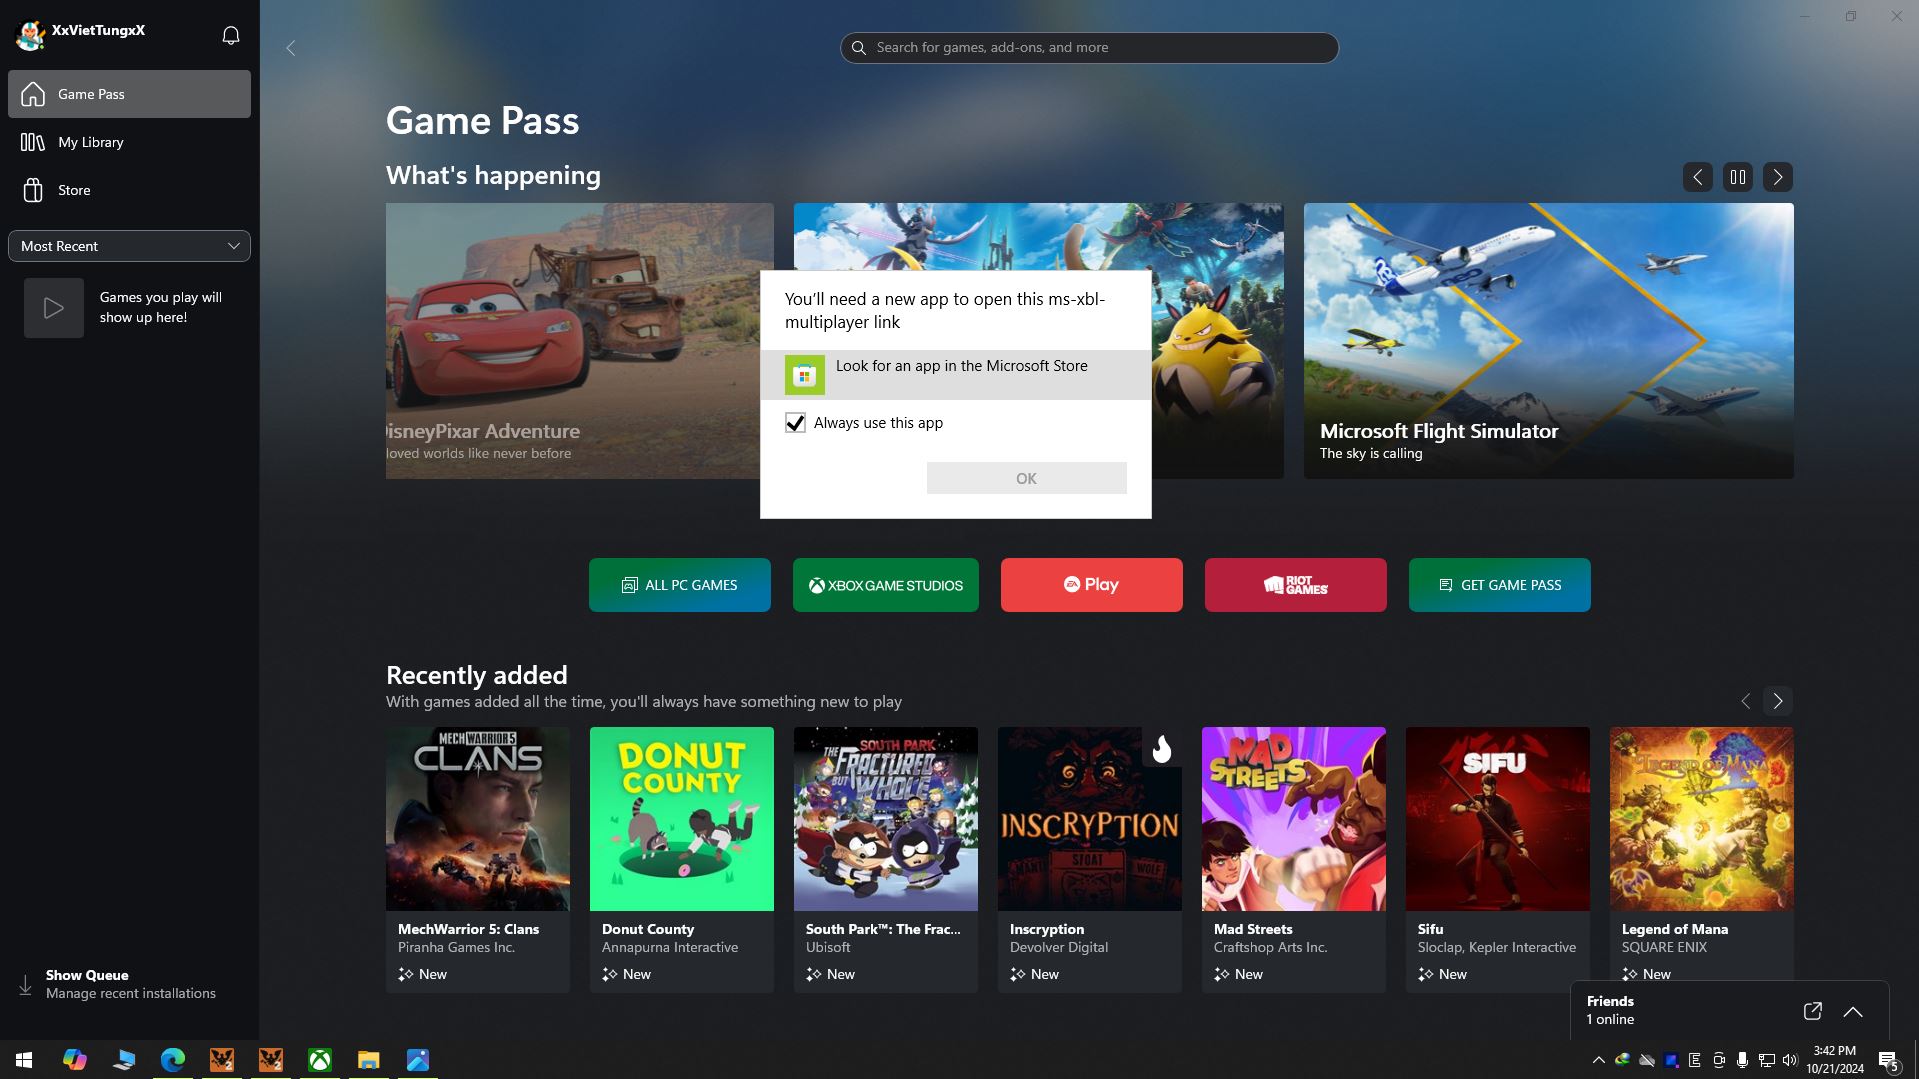
Task: Show hidden system tray icons
Action: (x=1598, y=1060)
